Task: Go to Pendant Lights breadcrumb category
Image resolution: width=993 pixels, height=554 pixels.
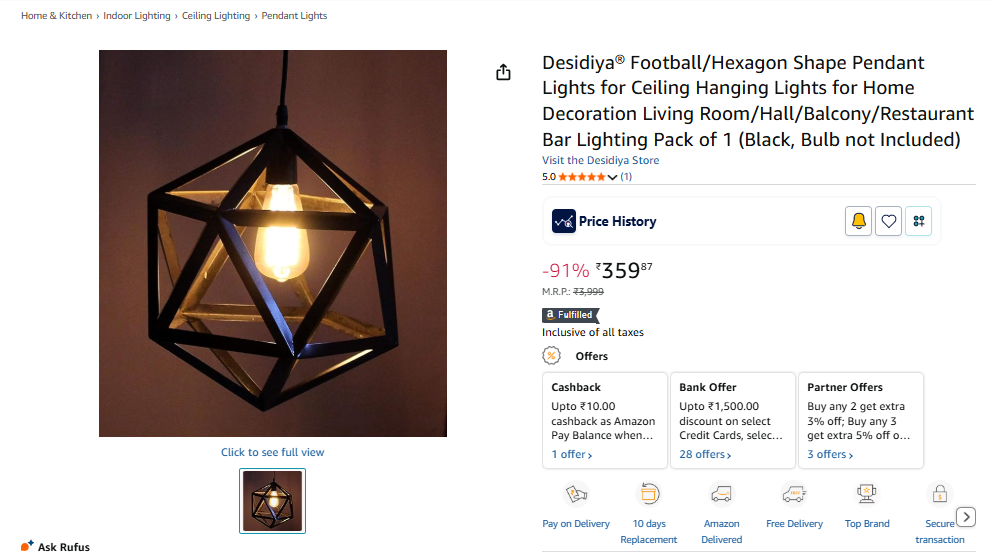Action: [294, 16]
